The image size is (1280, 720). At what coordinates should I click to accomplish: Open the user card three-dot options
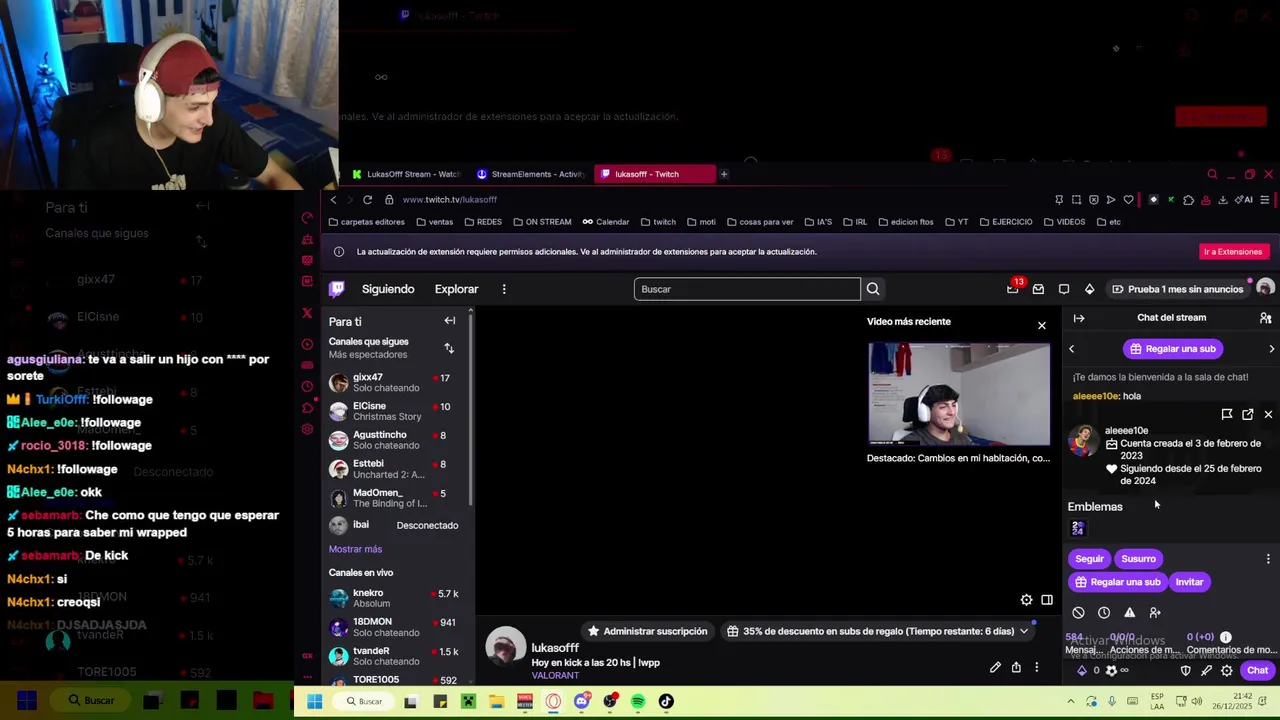click(1268, 559)
